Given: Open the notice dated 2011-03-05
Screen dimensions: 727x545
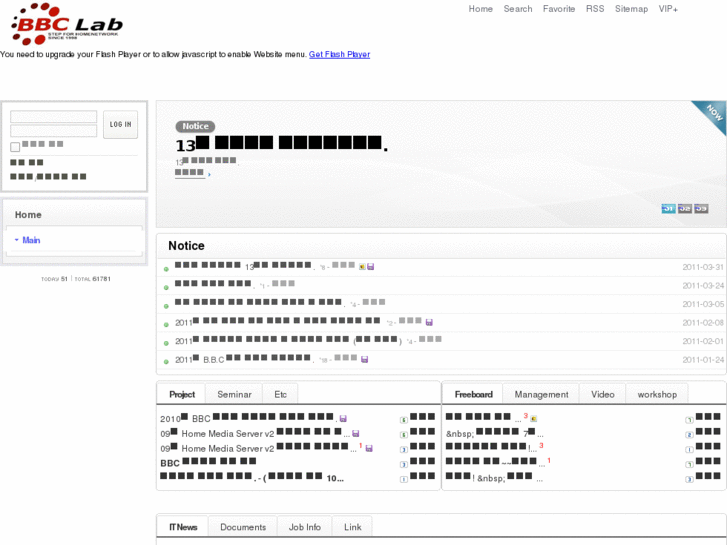Looking at the screenshot, I should (260, 302).
